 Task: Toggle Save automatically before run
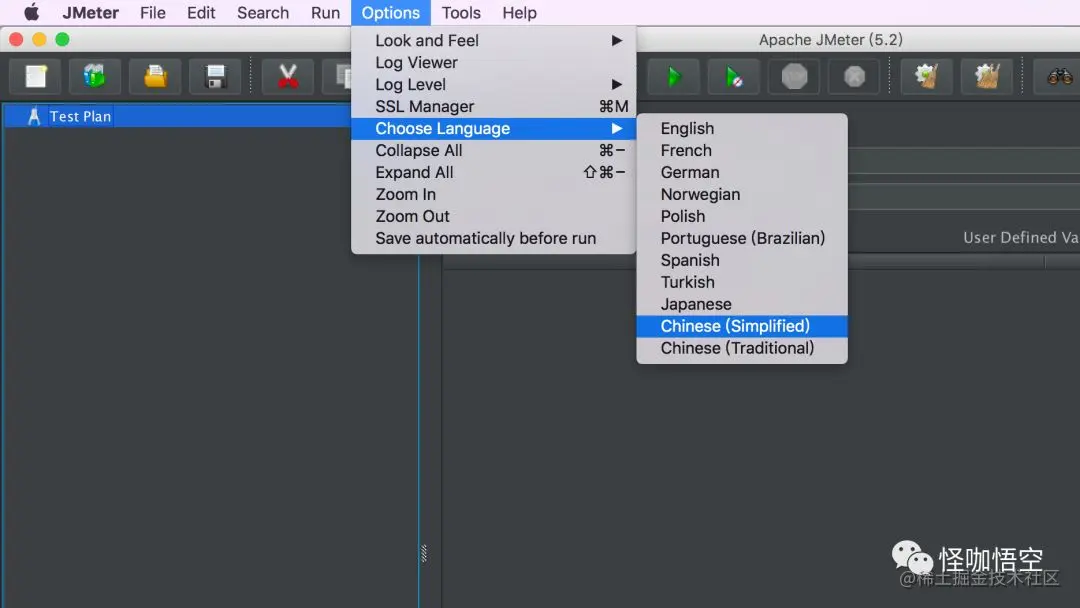click(x=493, y=238)
